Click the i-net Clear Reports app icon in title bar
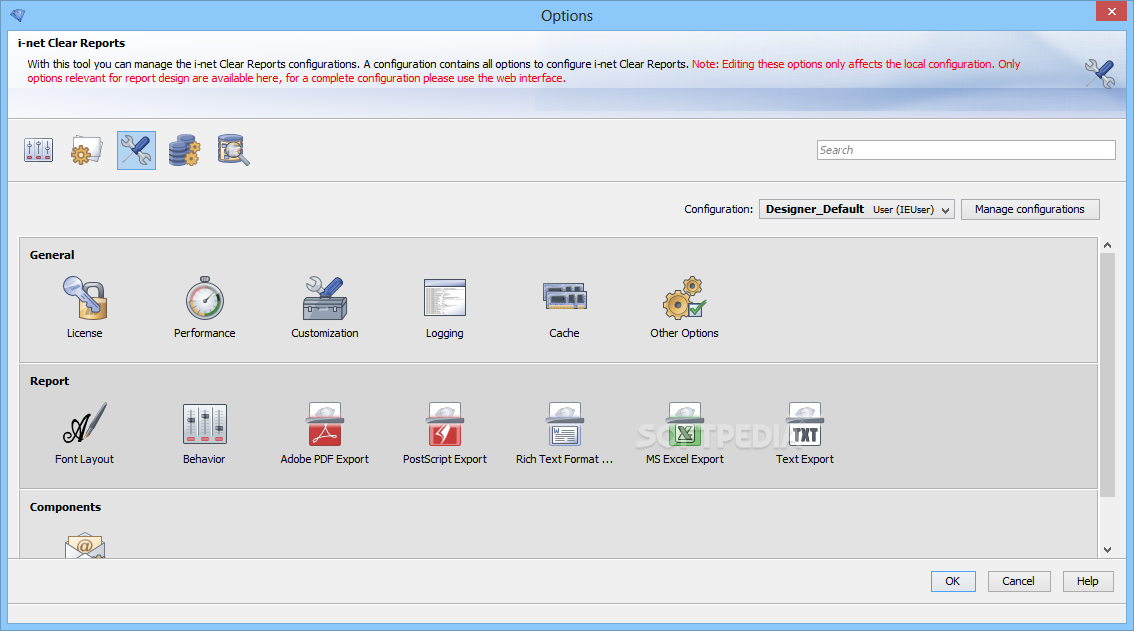The image size is (1134, 631). point(18,15)
